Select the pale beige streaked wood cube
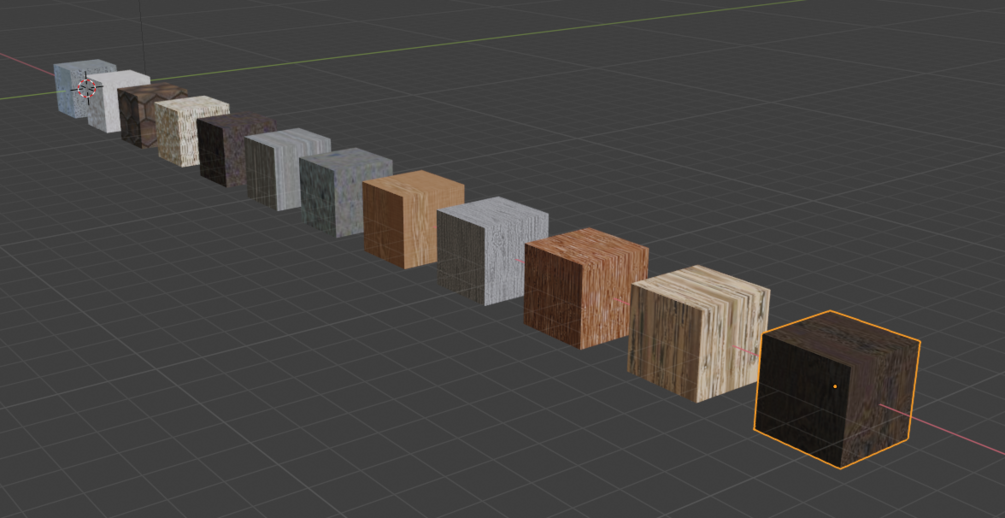 [697, 333]
